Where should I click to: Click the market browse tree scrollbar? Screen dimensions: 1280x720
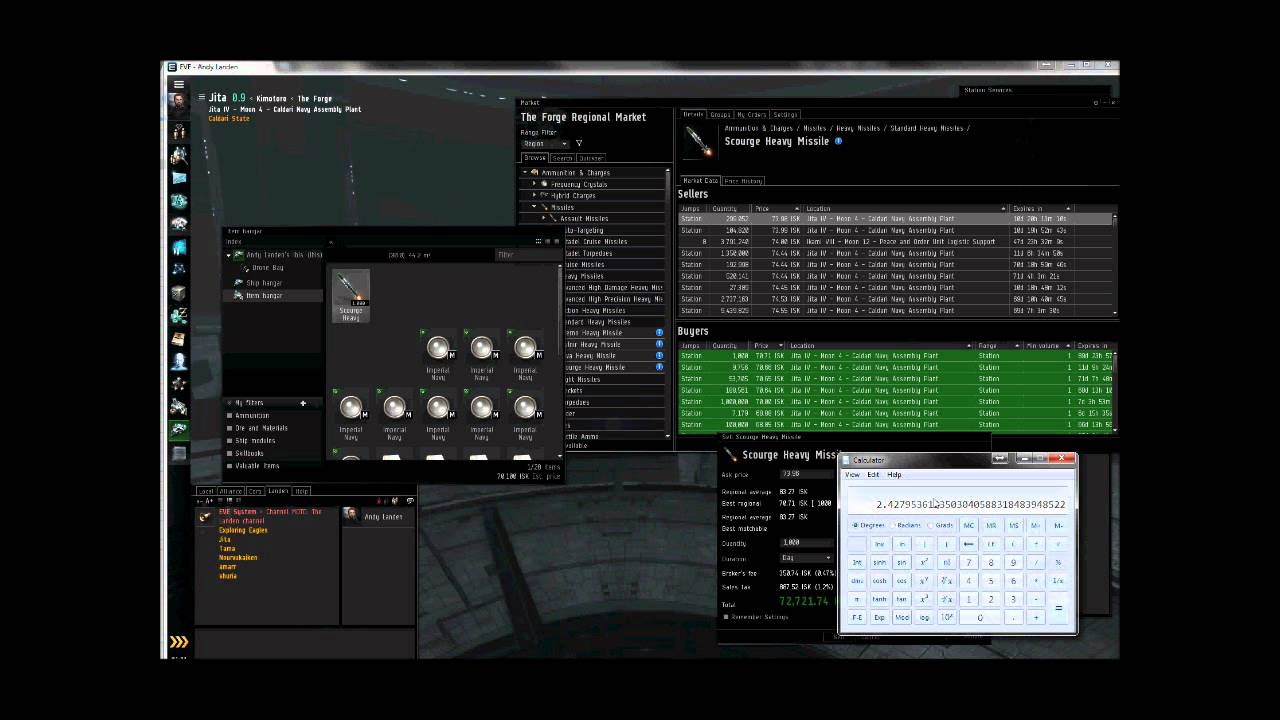[x=668, y=304]
